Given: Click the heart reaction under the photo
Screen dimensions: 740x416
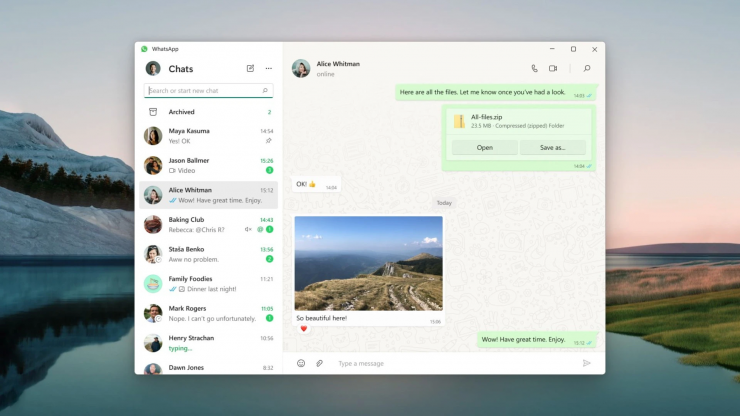Looking at the screenshot, I should [x=303, y=329].
